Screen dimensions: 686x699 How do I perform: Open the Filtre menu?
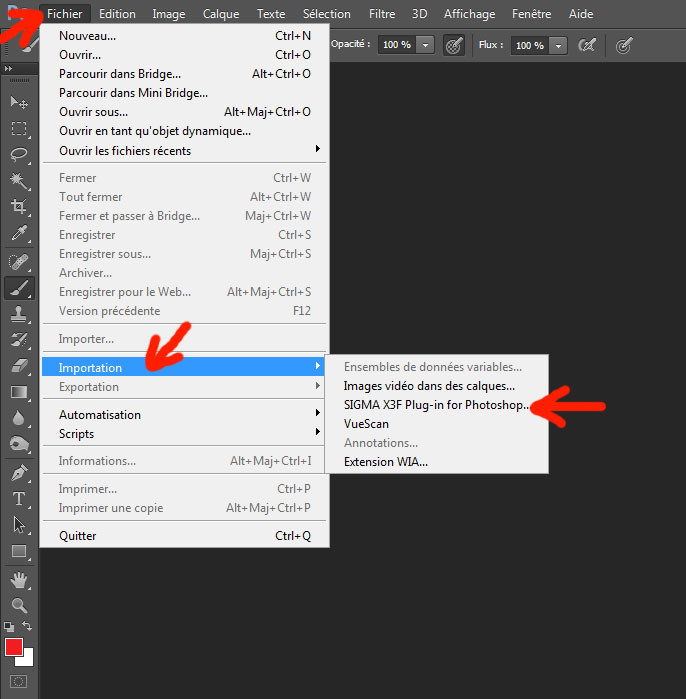[x=382, y=14]
